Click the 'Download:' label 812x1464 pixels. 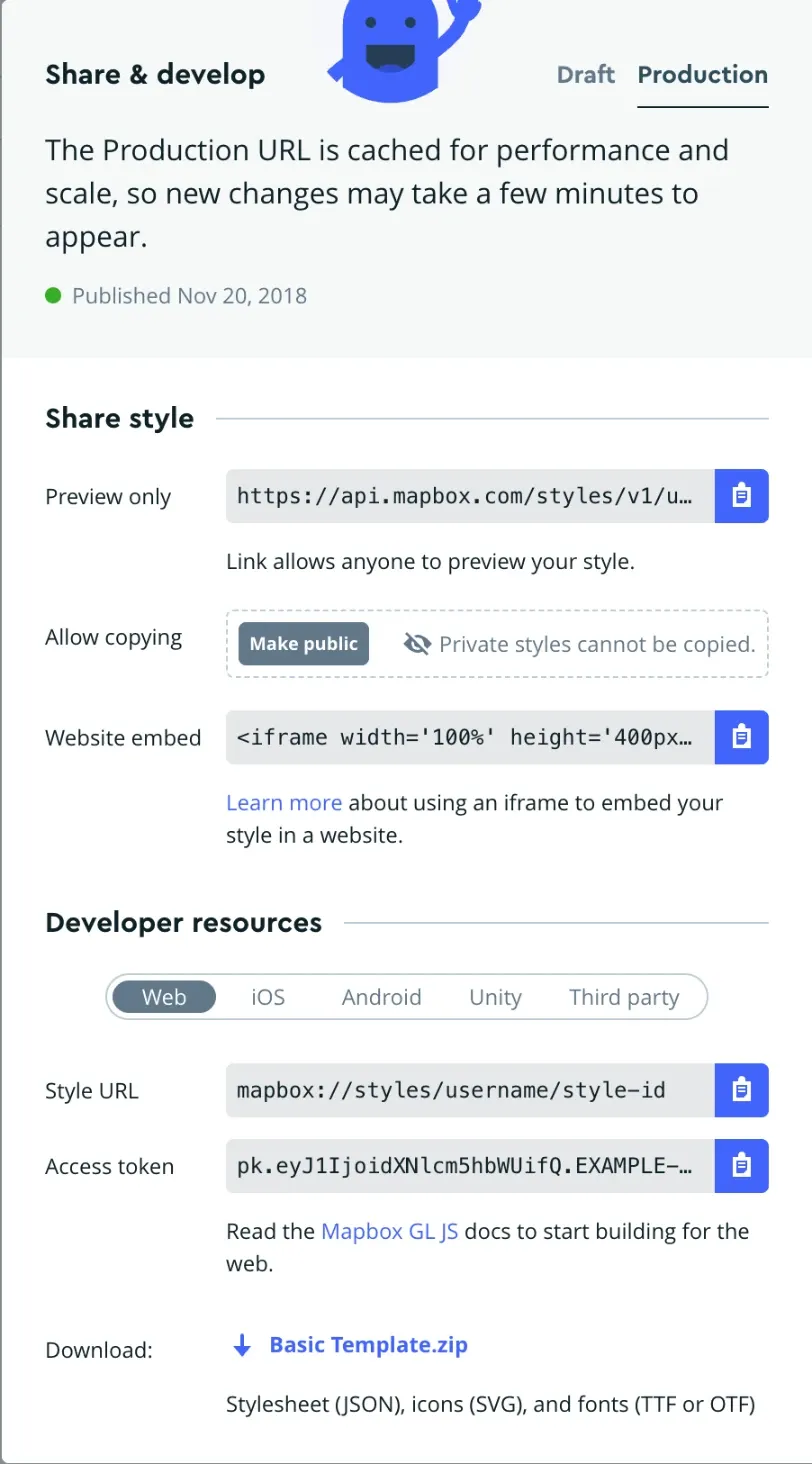click(x=99, y=1350)
